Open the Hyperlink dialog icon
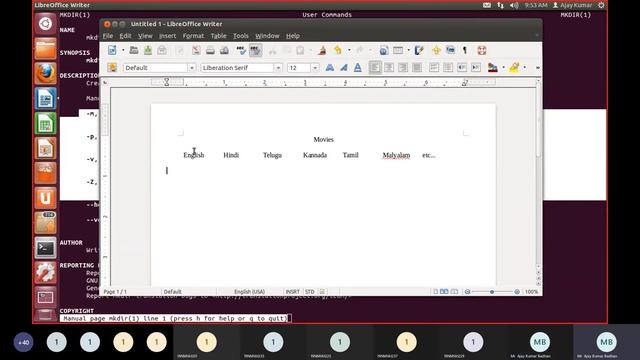 click(x=383, y=50)
